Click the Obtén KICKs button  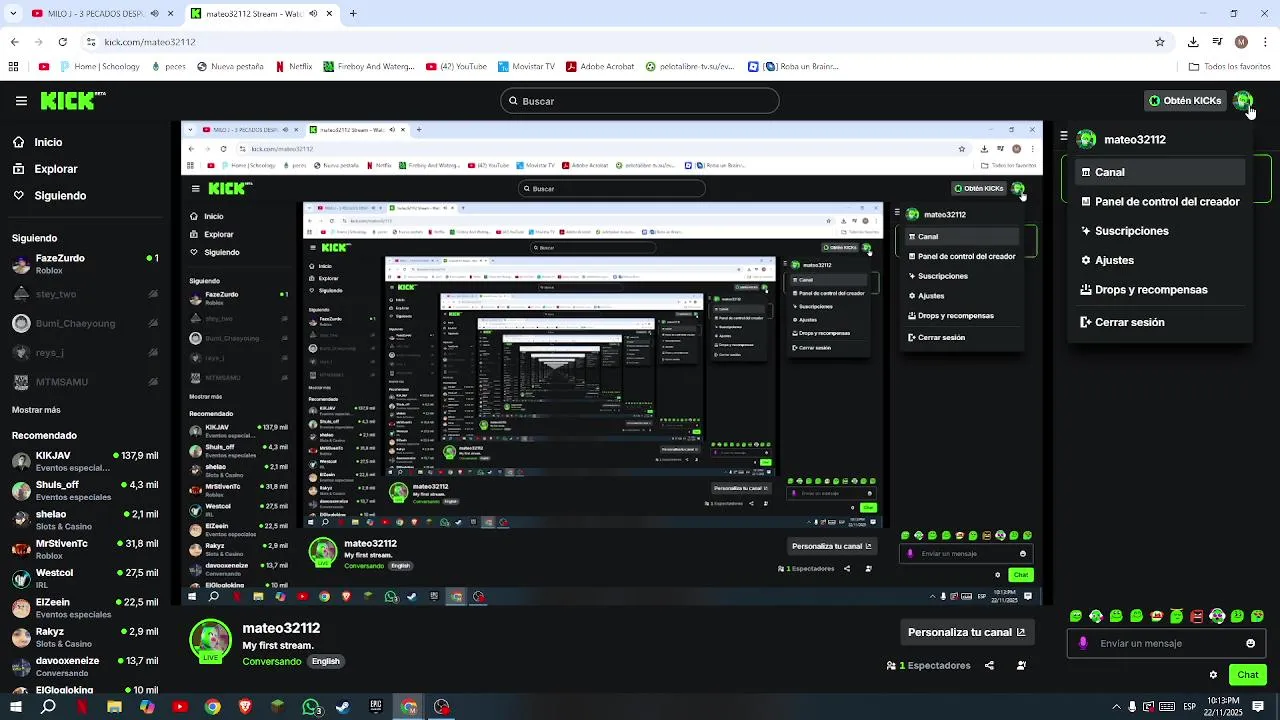[1185, 101]
